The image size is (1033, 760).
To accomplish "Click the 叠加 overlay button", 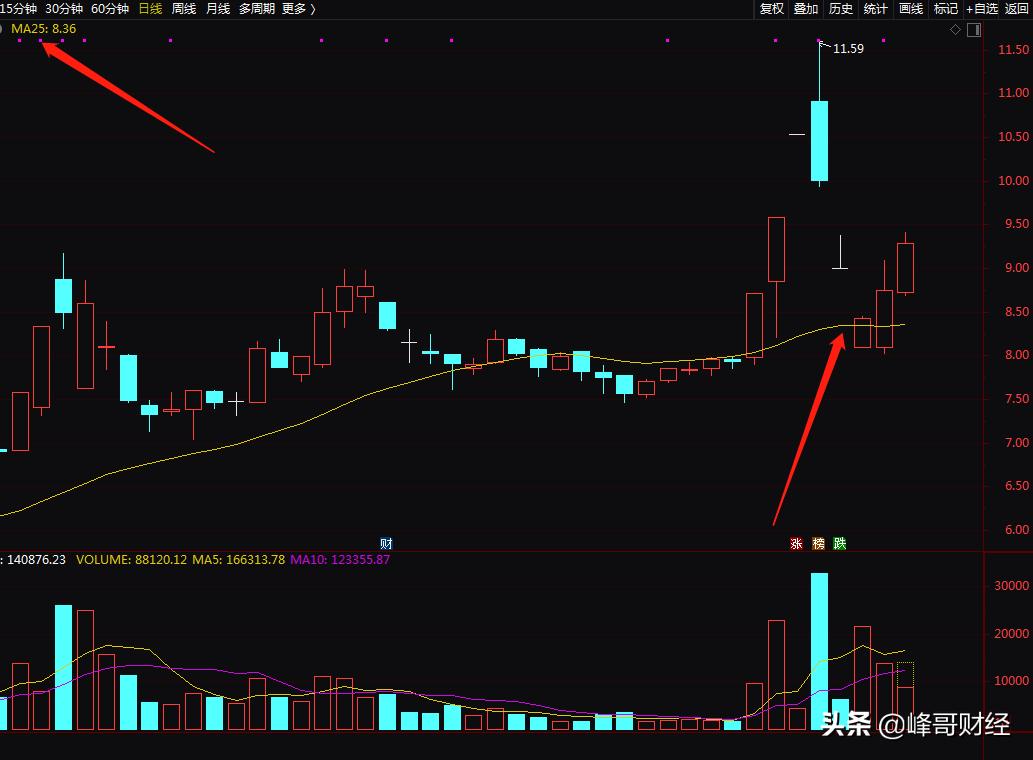I will (806, 9).
